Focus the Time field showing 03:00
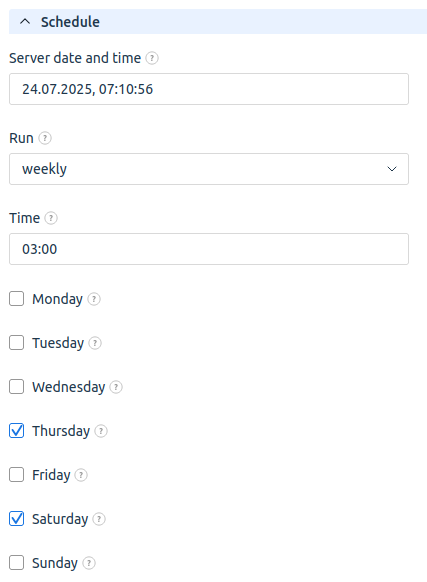The image size is (427, 582). (209, 249)
